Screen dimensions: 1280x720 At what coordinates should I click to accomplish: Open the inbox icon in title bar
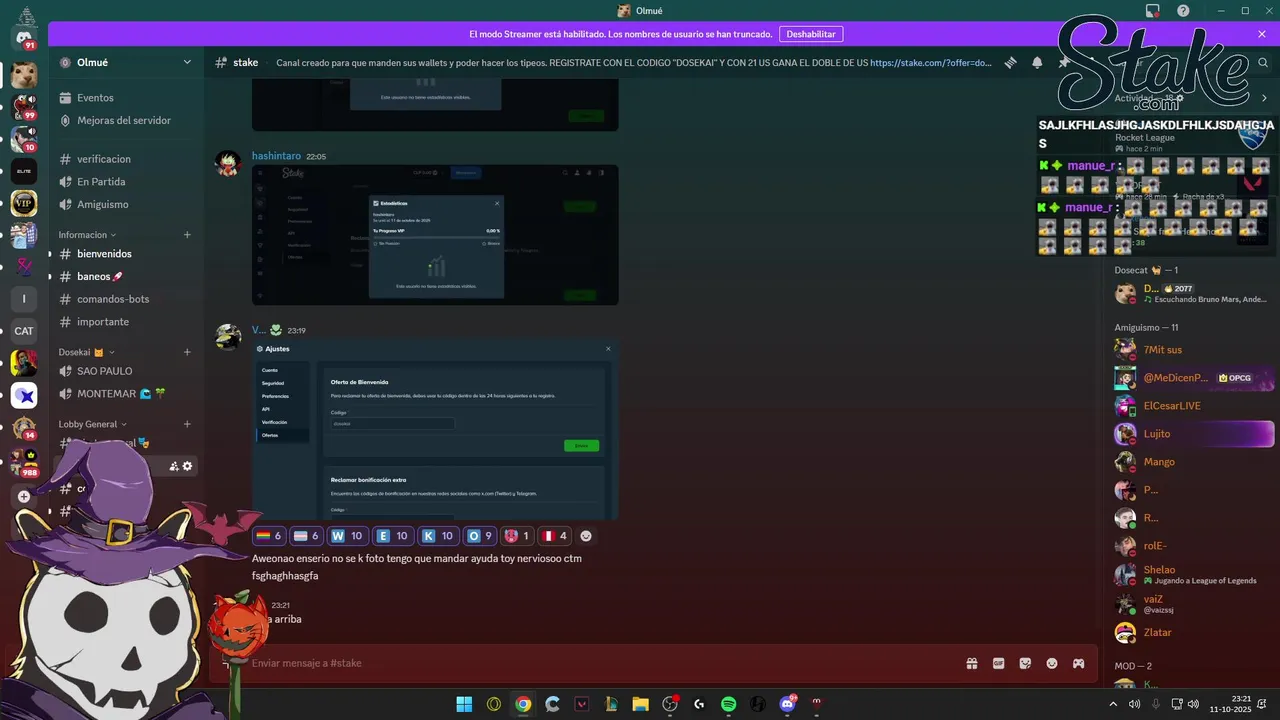click(x=1153, y=11)
